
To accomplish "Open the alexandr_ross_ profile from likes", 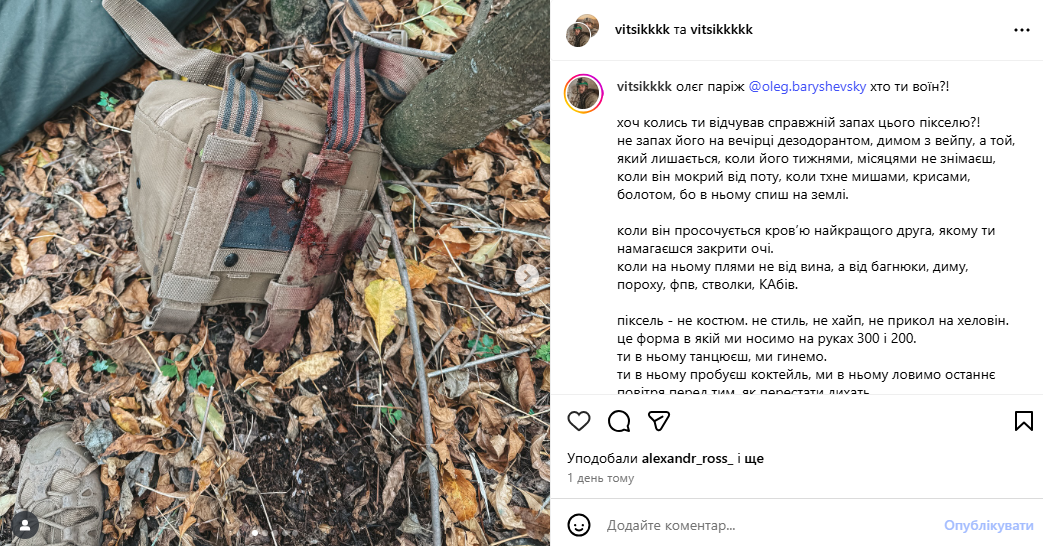I will point(685,459).
